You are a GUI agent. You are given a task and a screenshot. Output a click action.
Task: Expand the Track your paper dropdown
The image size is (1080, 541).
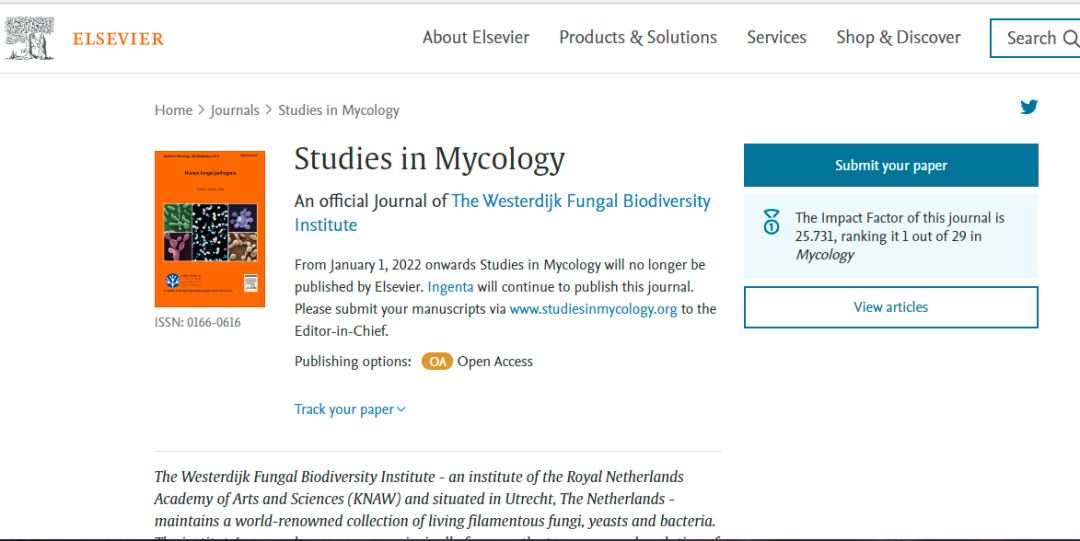coord(349,409)
